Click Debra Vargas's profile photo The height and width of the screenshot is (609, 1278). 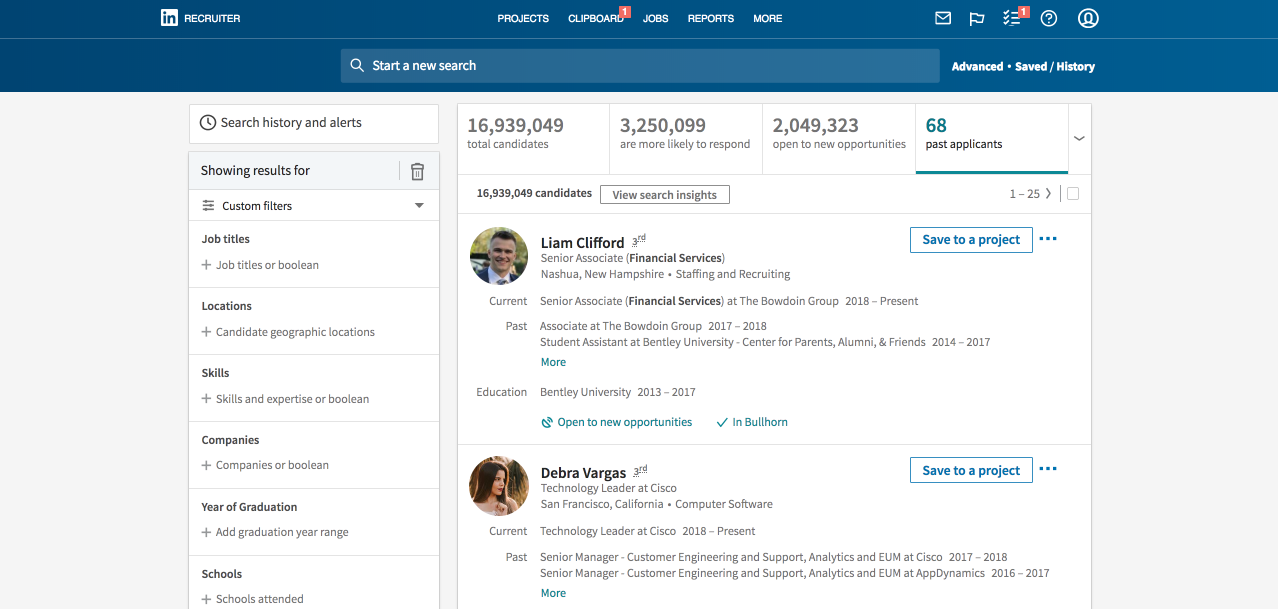499,486
